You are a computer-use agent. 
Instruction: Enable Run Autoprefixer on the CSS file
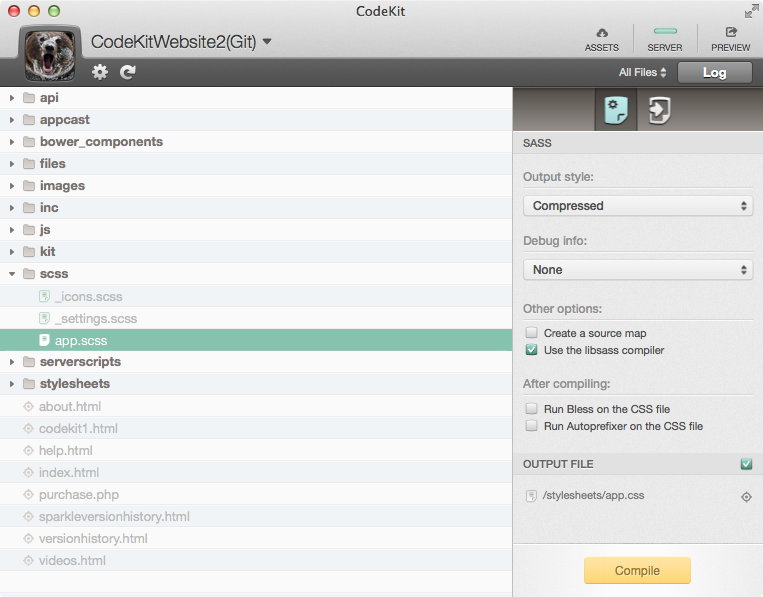click(532, 426)
